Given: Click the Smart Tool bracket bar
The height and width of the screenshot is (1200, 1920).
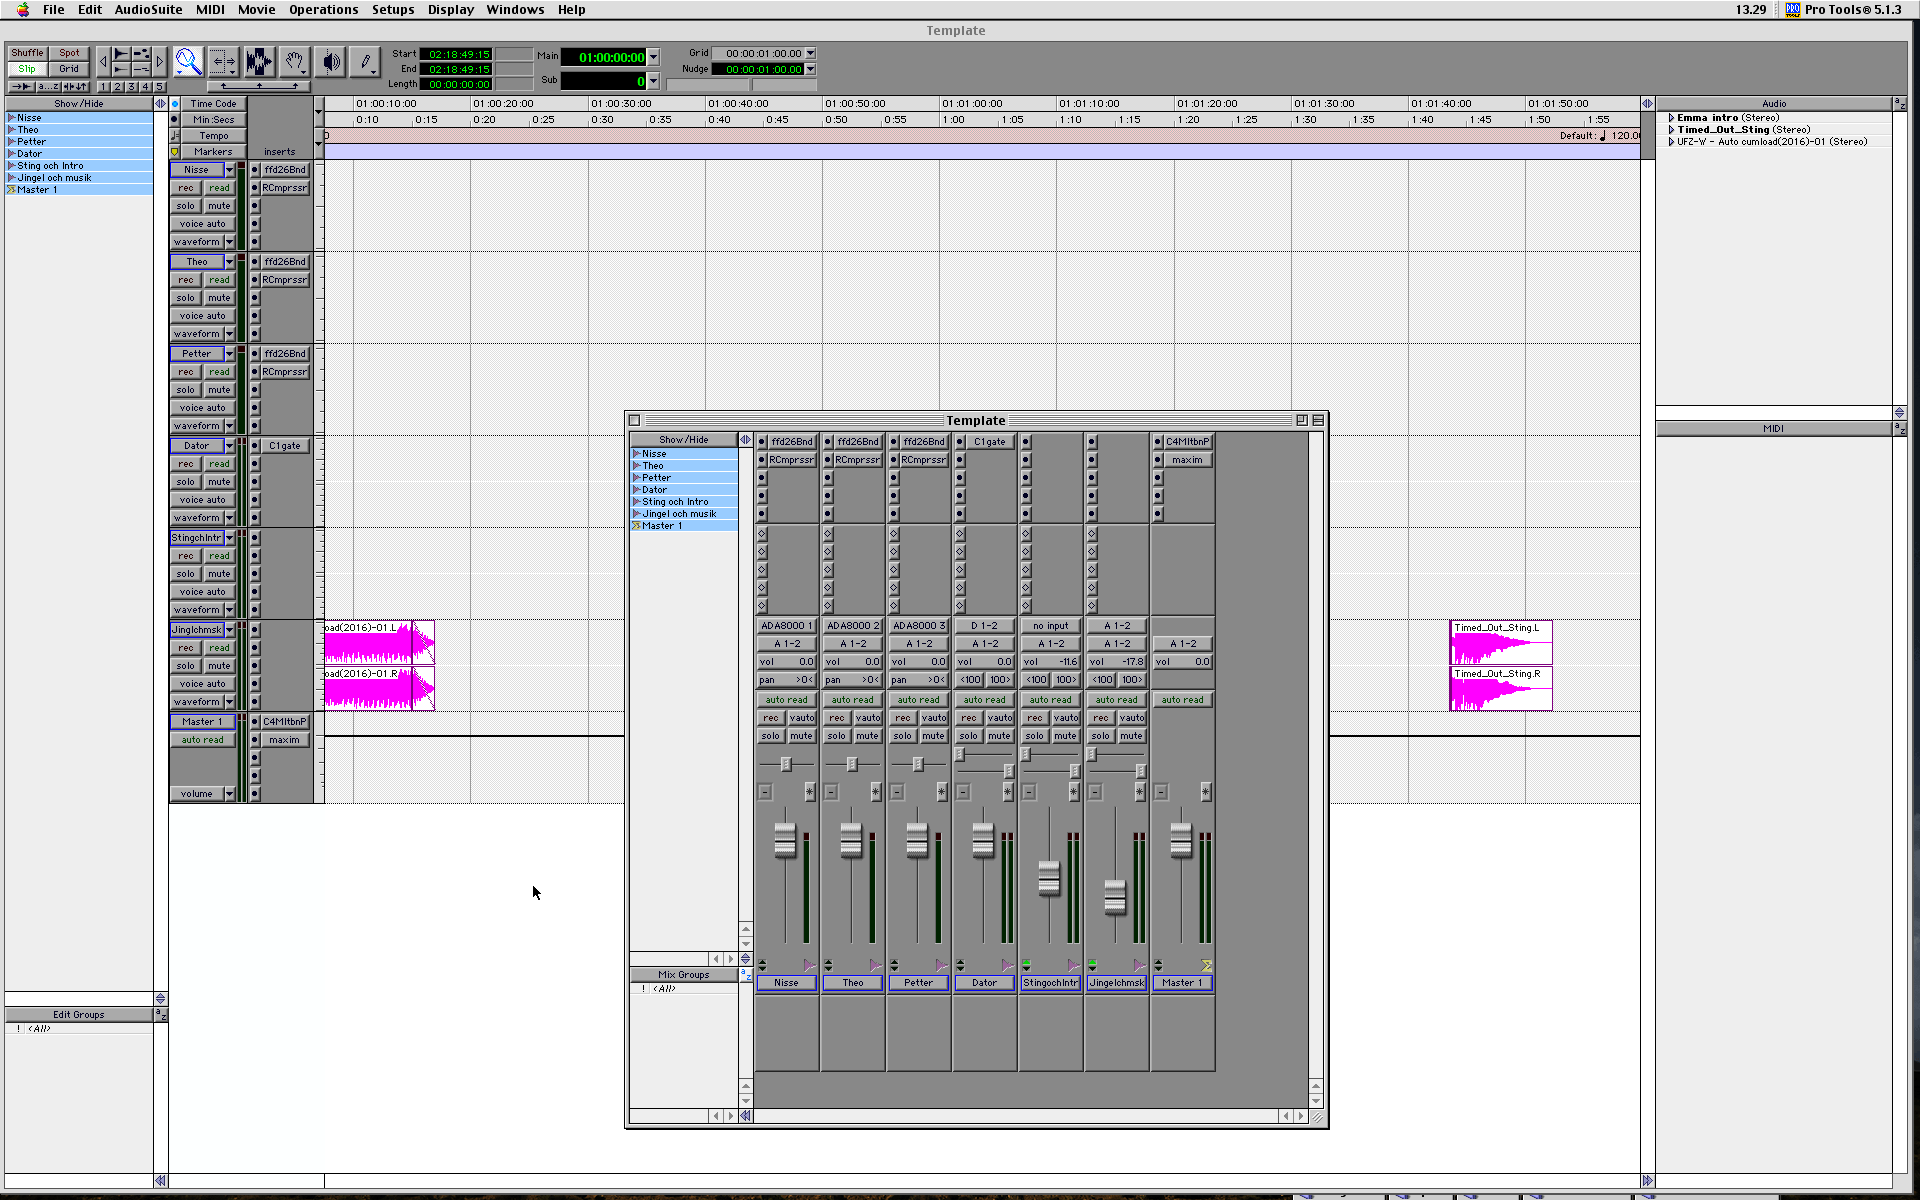Looking at the screenshot, I should pos(258,86).
